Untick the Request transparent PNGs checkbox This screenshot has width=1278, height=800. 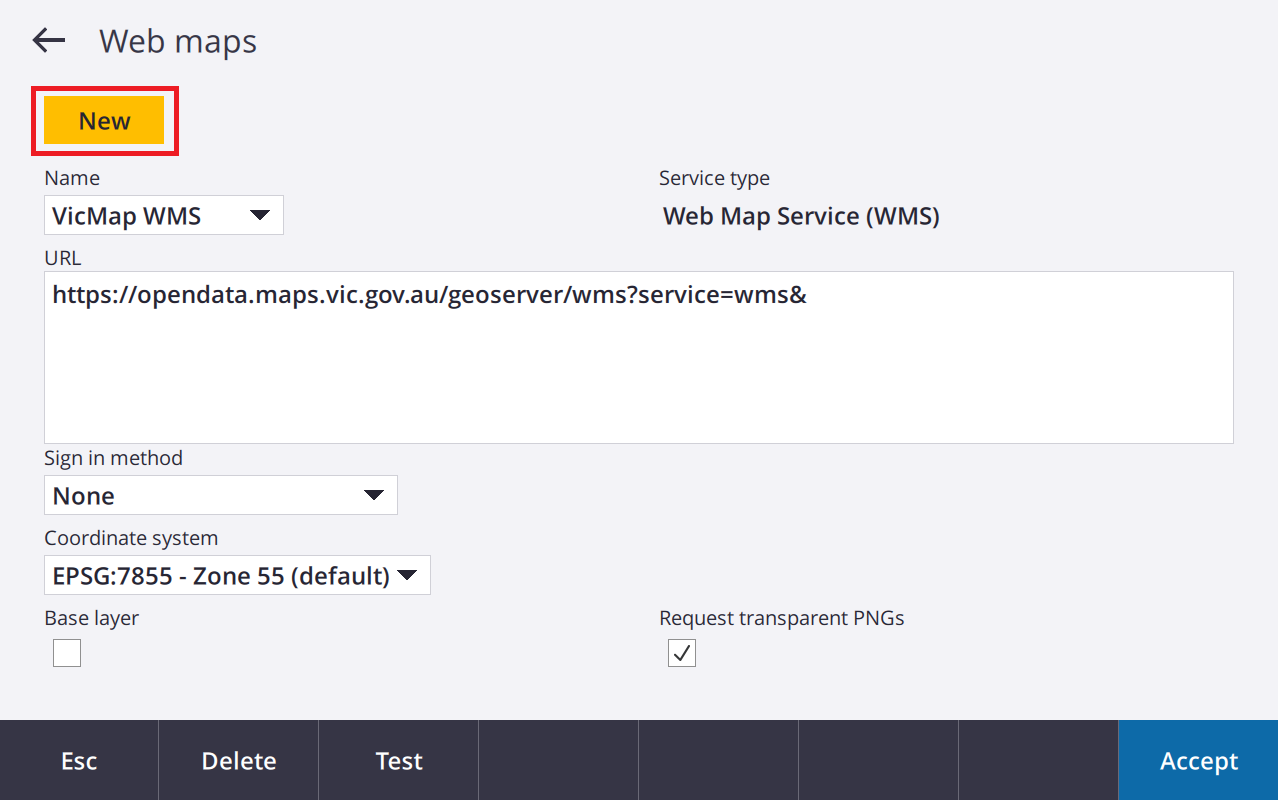682,654
